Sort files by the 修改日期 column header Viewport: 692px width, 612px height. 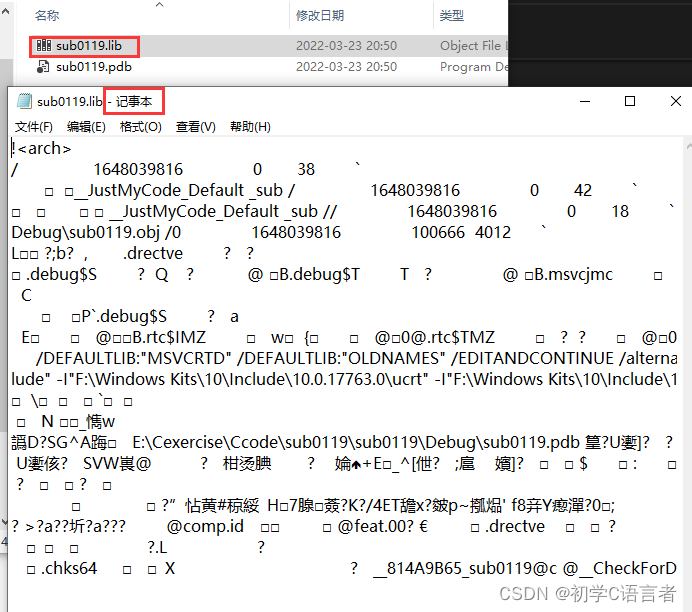tap(320, 16)
